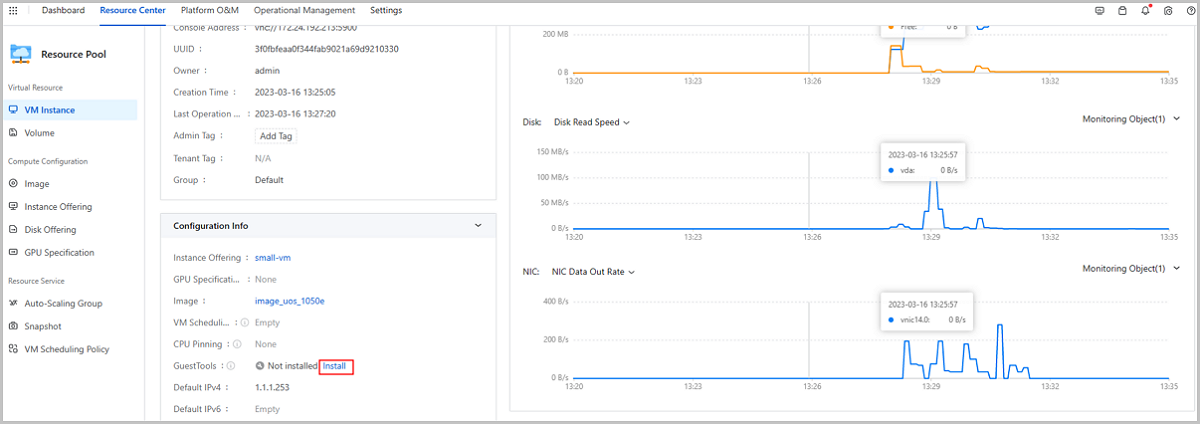Click the info icon beside CPU Pinning
Image resolution: width=1200 pixels, height=424 pixels.
click(234, 344)
